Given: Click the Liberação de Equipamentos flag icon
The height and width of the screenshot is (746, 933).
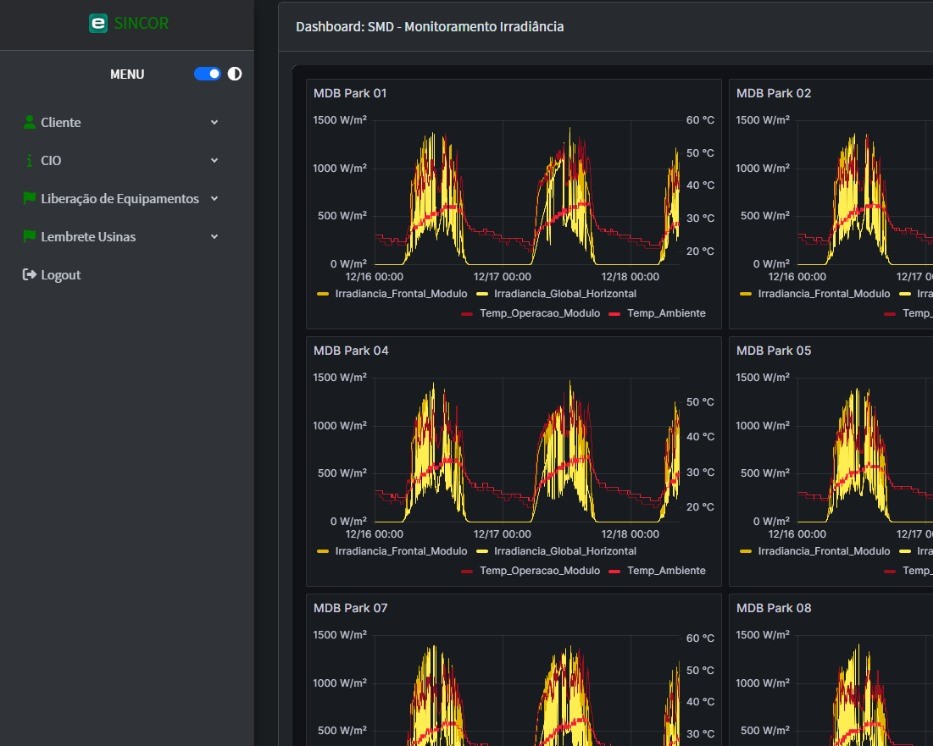Looking at the screenshot, I should 29,199.
